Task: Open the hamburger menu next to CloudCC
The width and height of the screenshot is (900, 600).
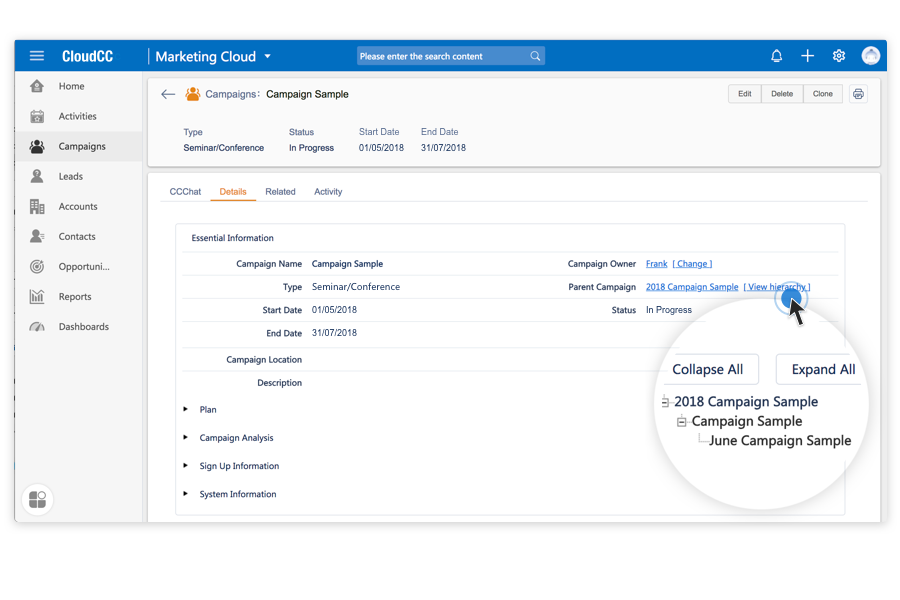Action: [36, 56]
